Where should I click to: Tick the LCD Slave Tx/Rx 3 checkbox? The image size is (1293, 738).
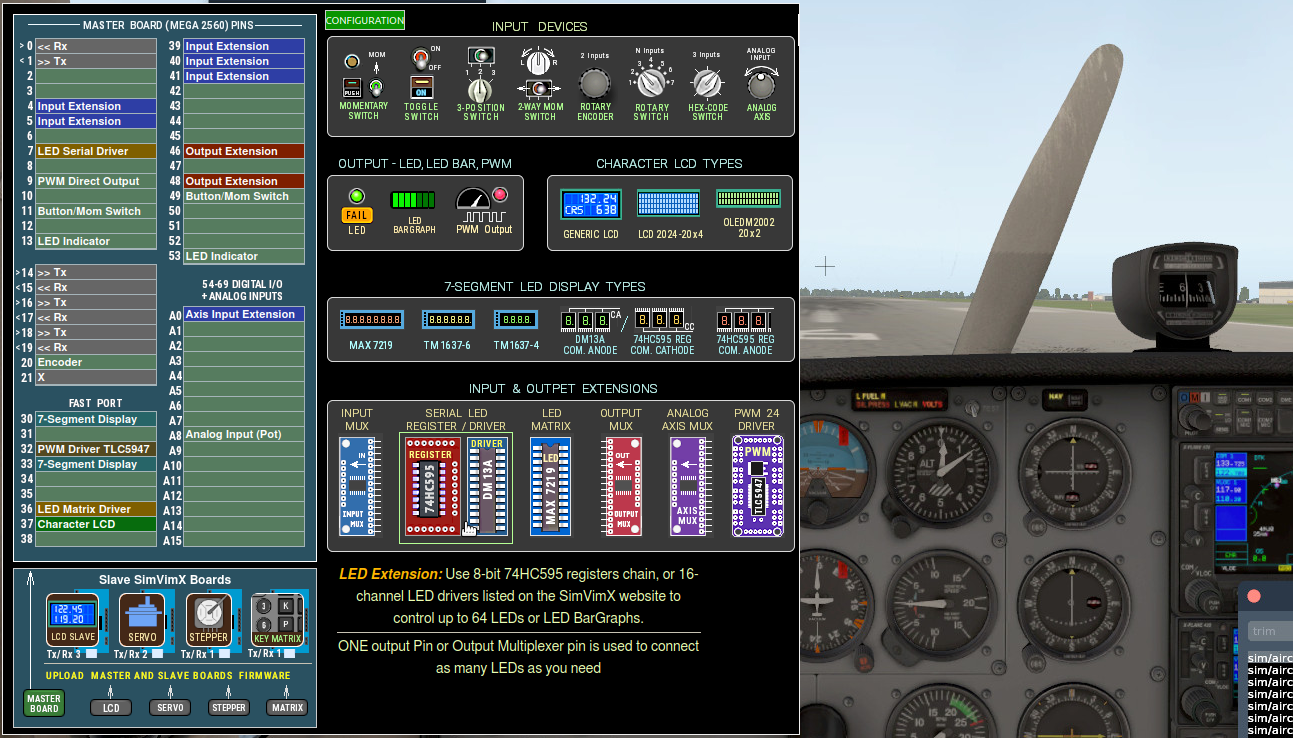(92, 654)
